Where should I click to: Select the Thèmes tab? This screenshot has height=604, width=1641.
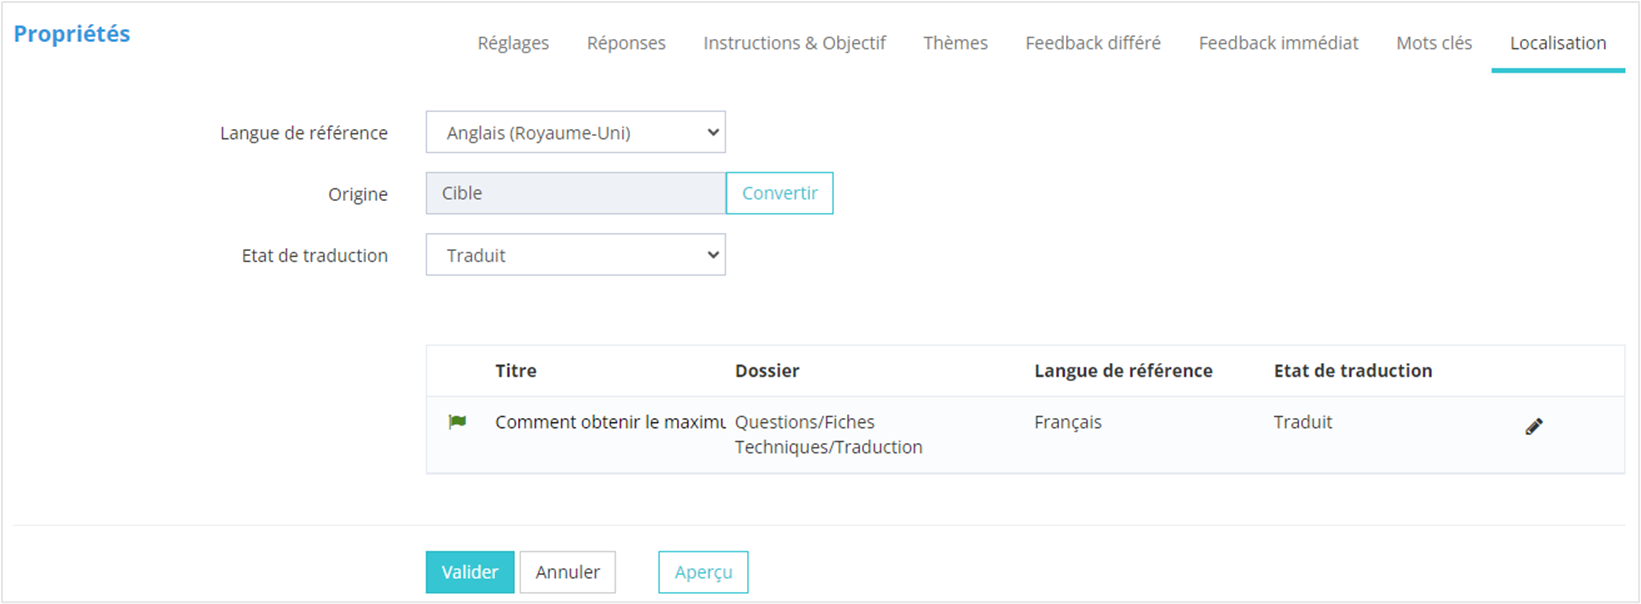point(955,43)
